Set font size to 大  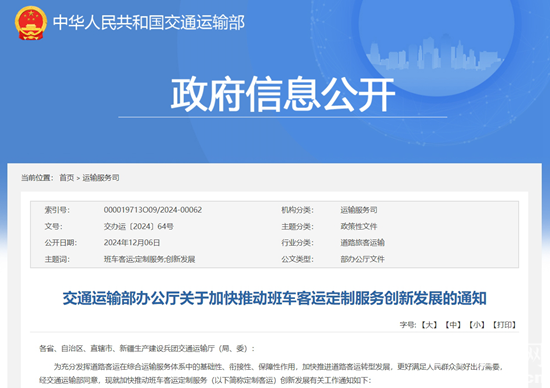[429, 325]
